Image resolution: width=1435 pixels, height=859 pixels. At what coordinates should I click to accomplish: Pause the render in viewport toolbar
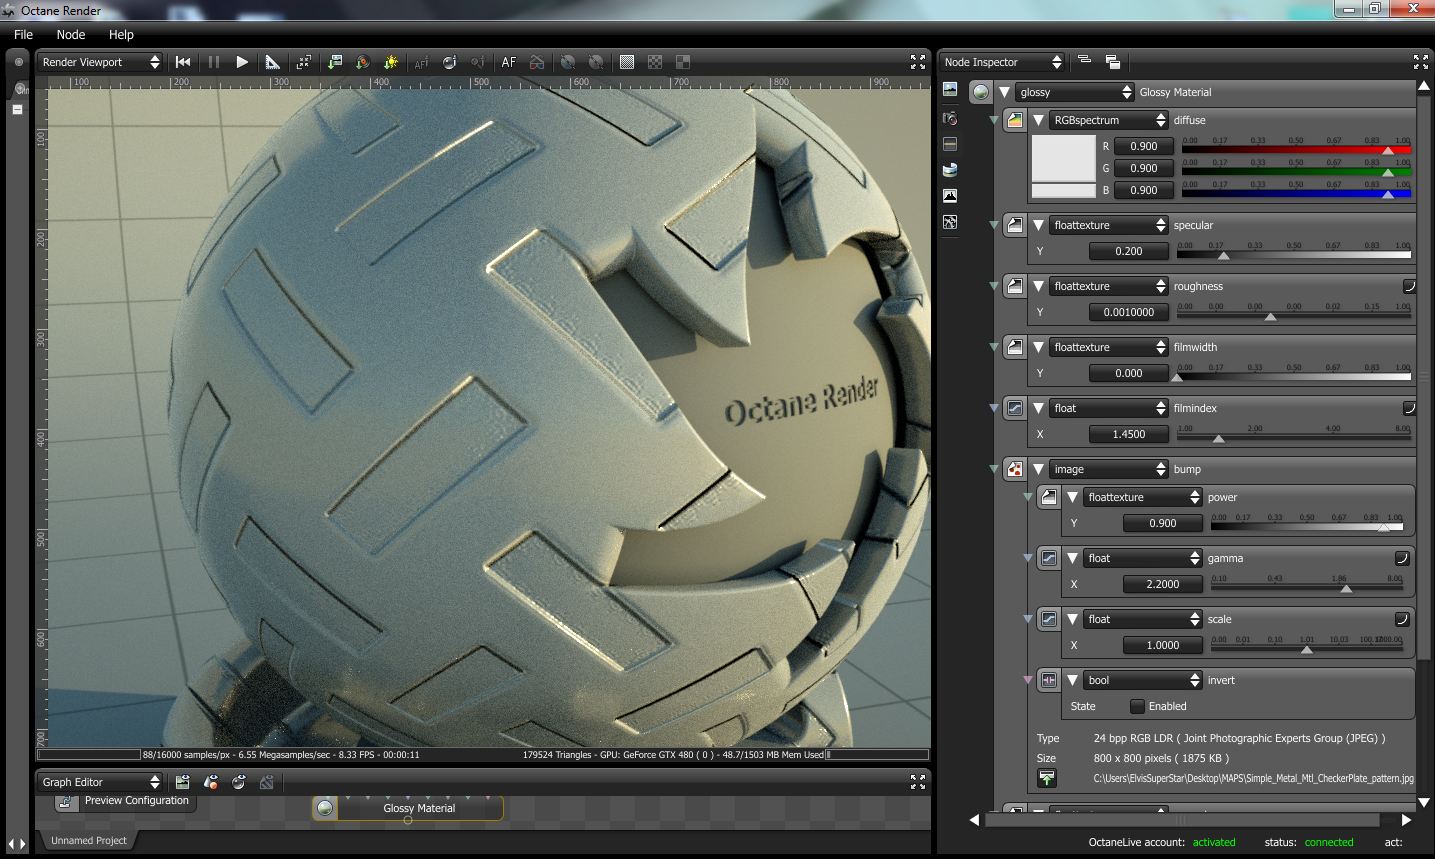coord(213,62)
